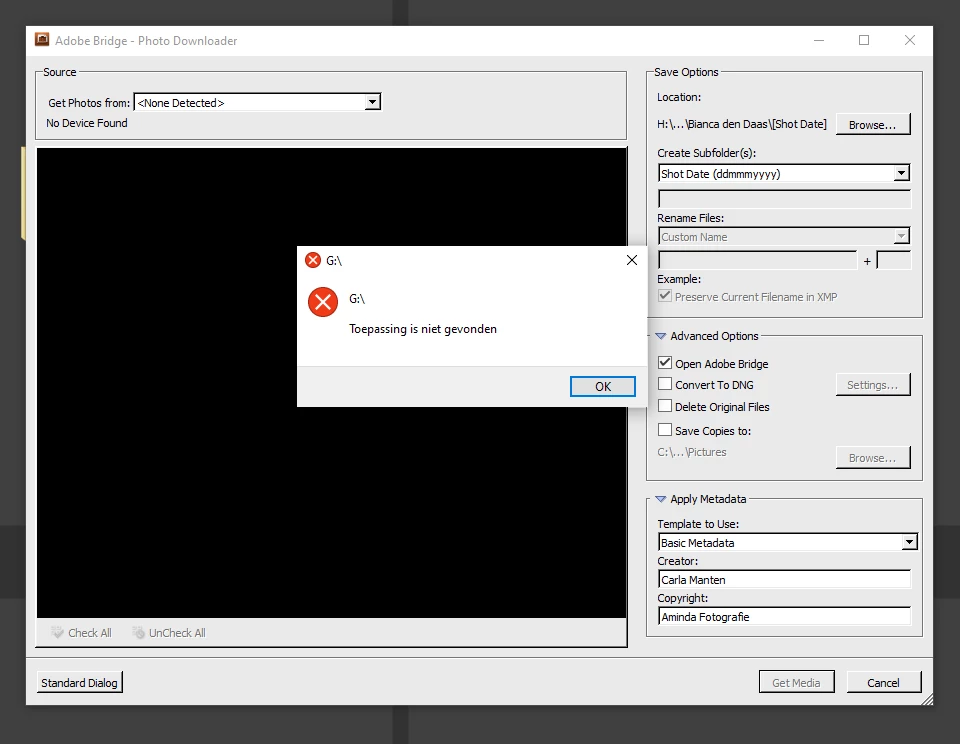
Task: Enable Save Copies to checkbox
Action: pos(665,430)
